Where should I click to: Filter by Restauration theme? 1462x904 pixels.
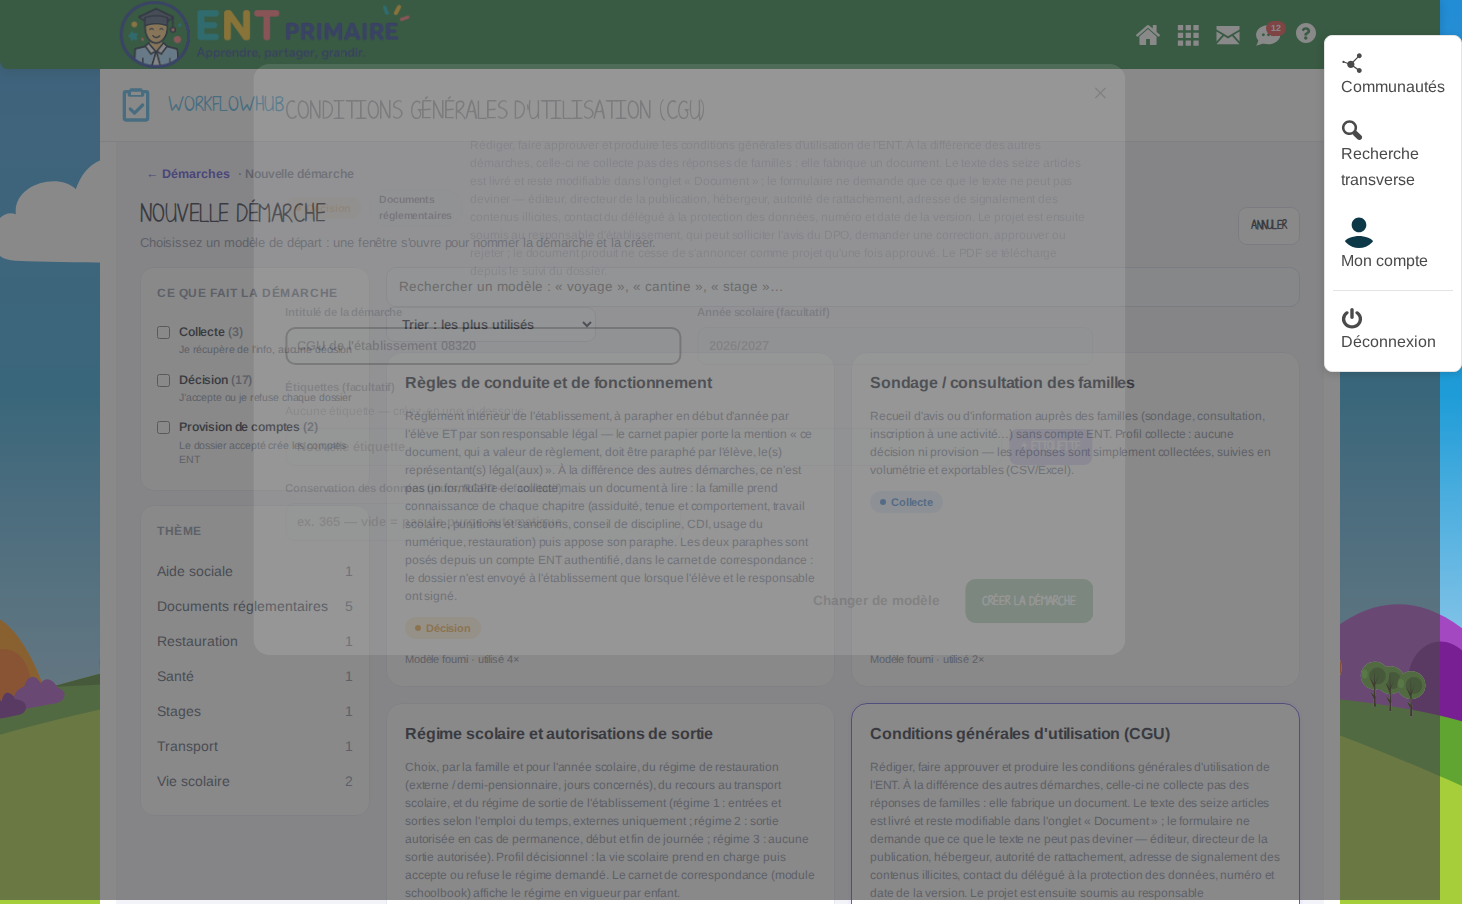255,641
